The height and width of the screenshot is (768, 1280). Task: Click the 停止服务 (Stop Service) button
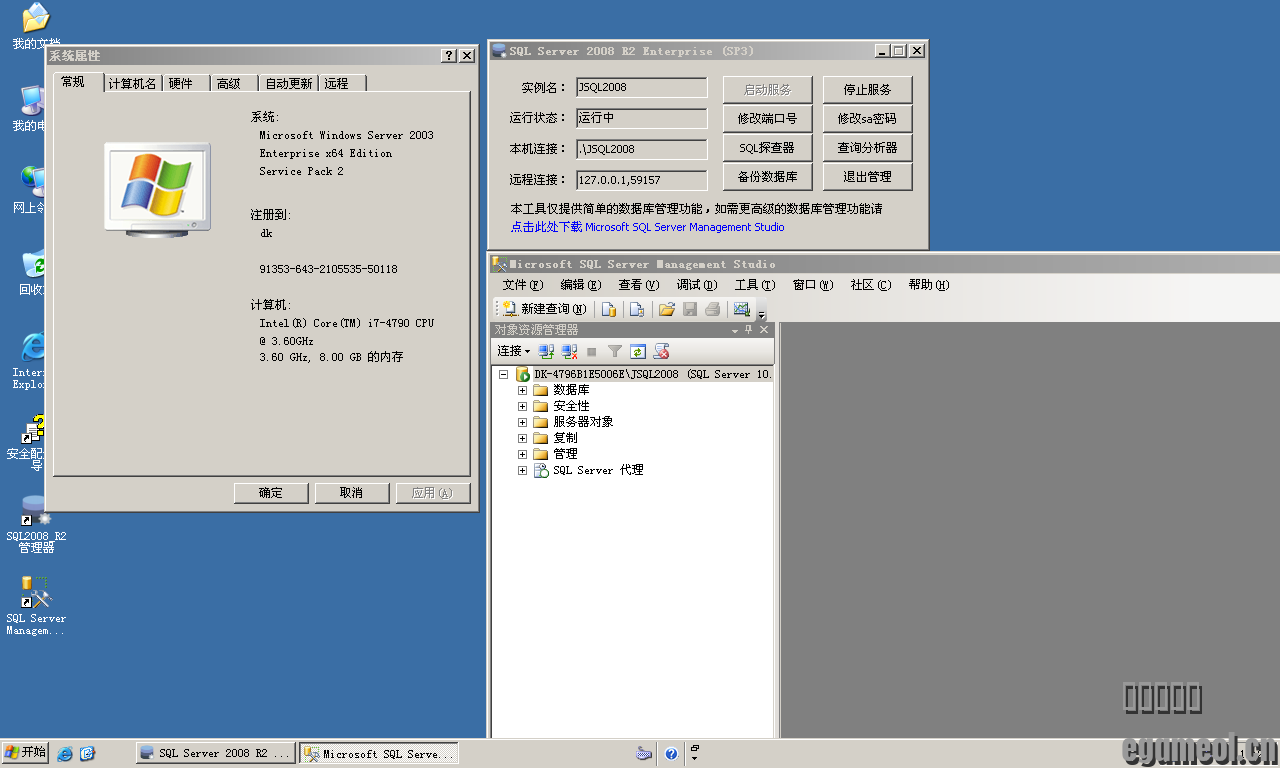pos(867,89)
